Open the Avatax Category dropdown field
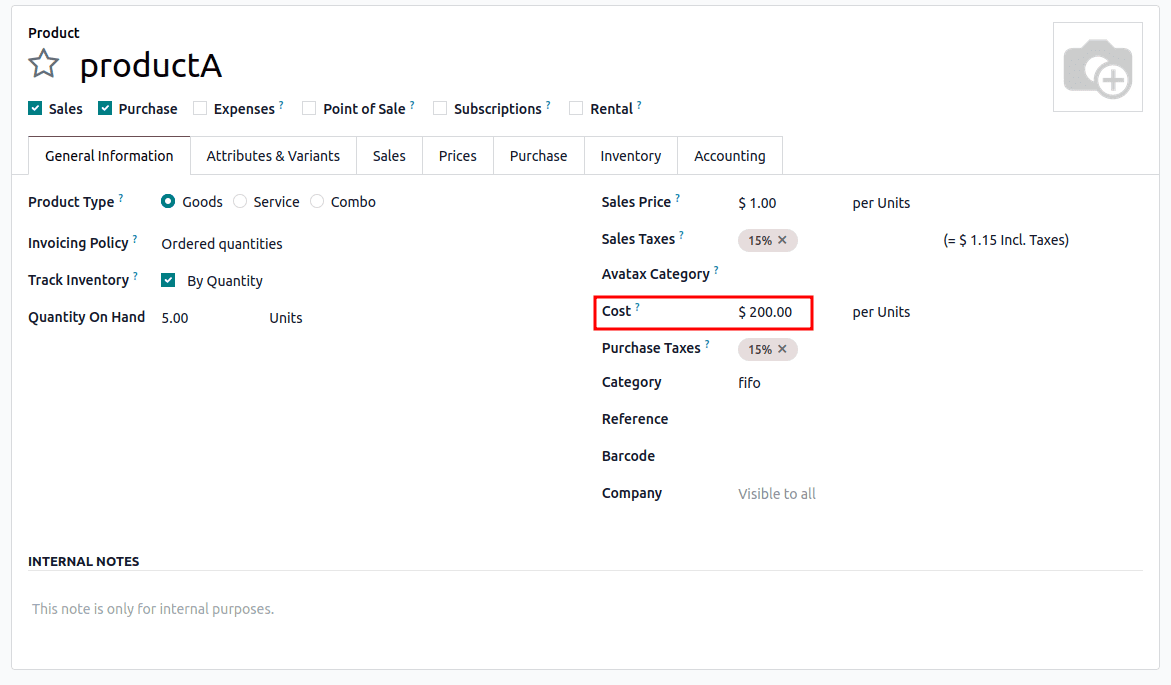Screen dimensions: 1171x685 (939, 275)
